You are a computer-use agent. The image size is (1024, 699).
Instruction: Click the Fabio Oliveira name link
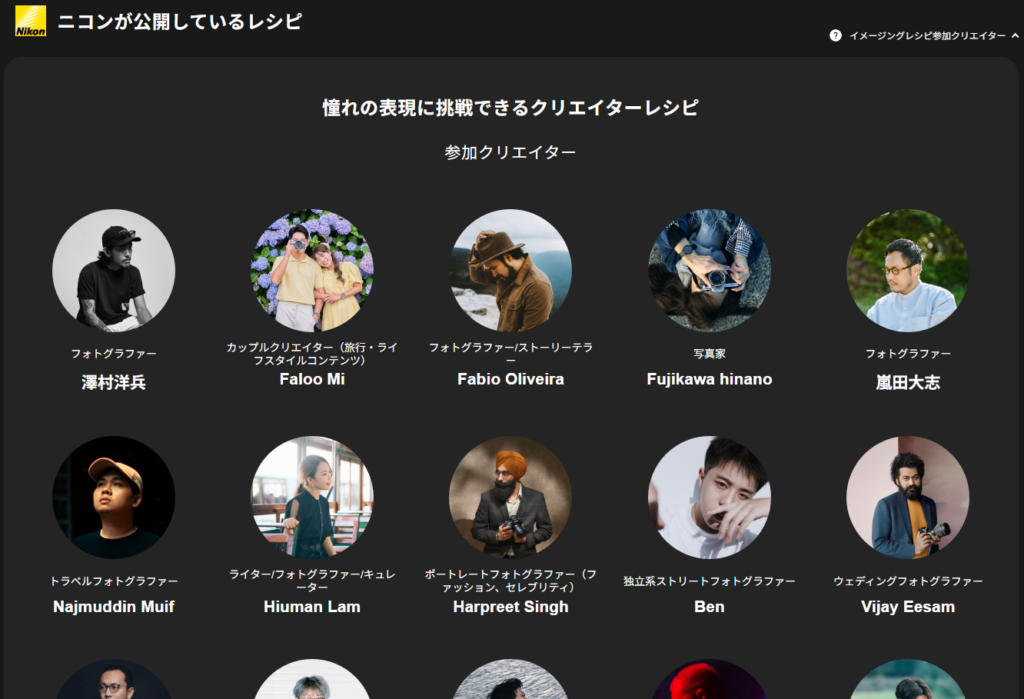(x=510, y=379)
